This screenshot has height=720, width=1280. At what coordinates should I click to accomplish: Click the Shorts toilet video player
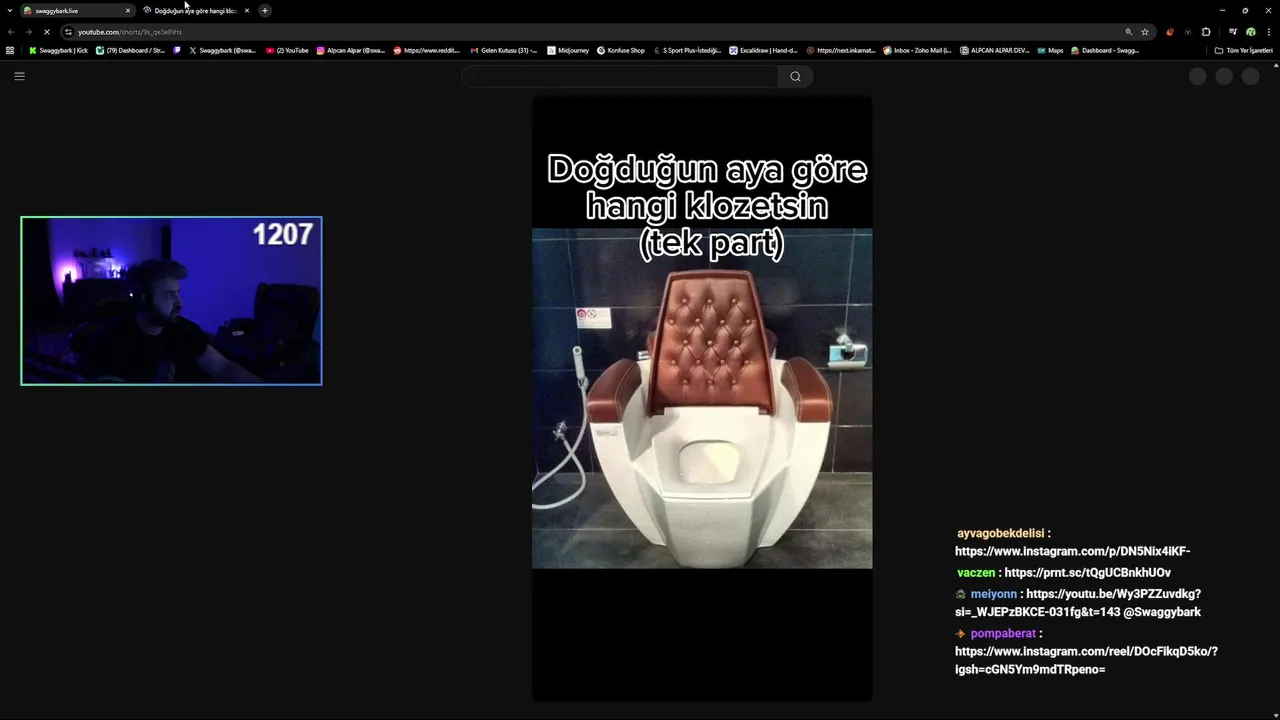click(x=702, y=398)
